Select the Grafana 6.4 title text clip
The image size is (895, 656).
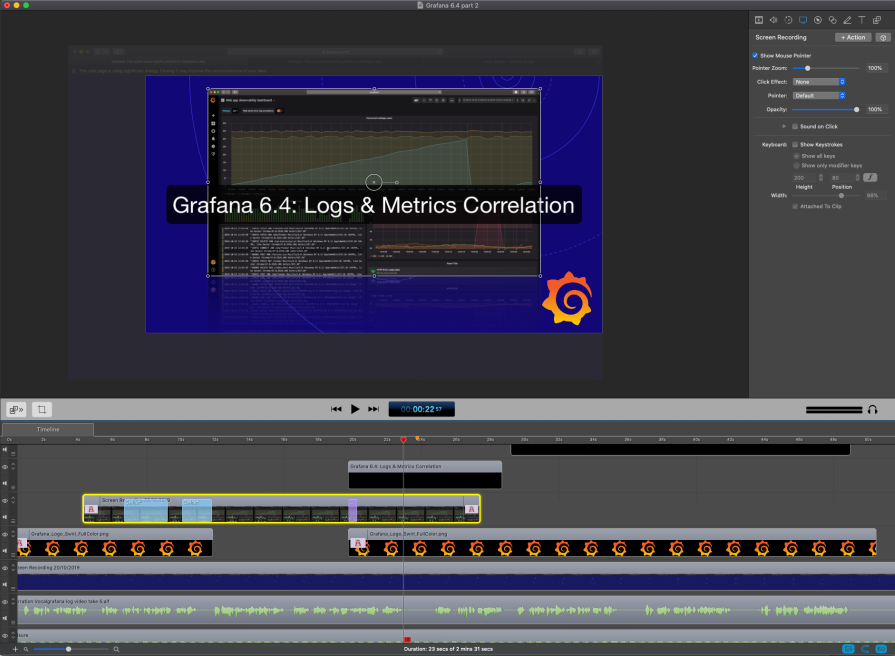pos(425,474)
